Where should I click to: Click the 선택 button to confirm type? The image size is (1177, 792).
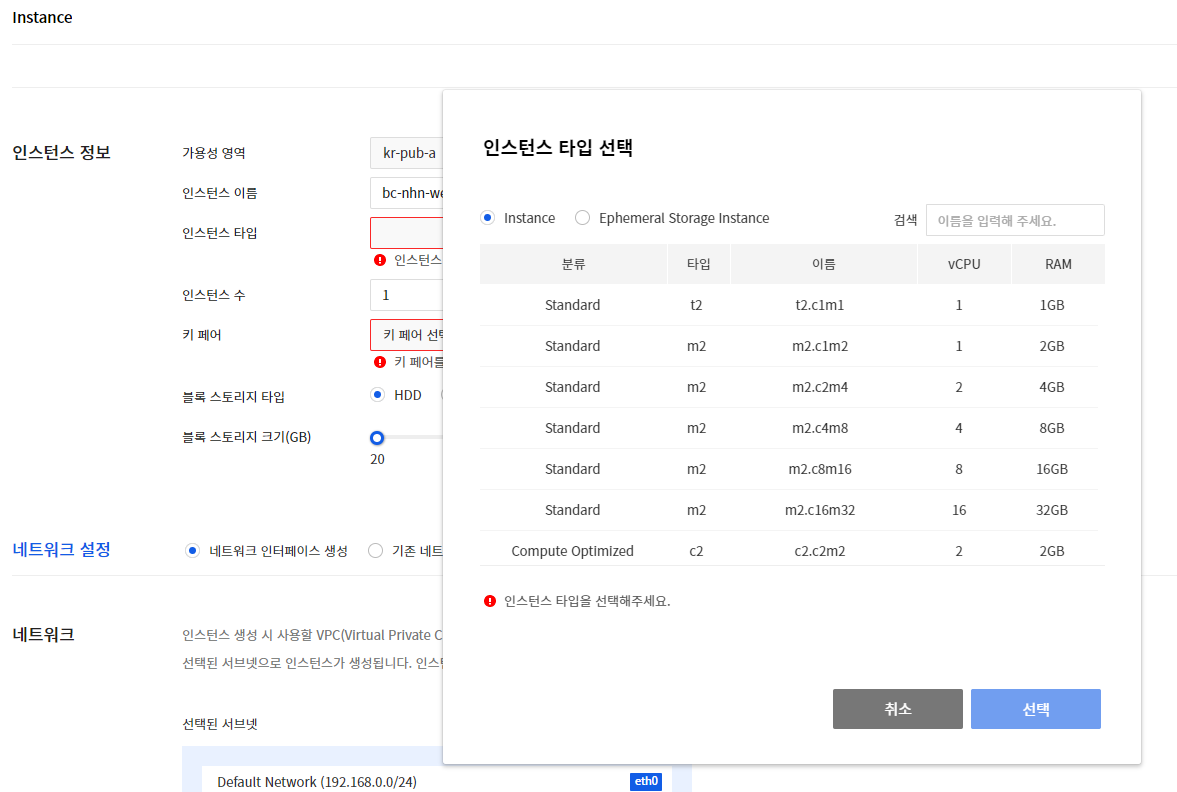(1035, 708)
